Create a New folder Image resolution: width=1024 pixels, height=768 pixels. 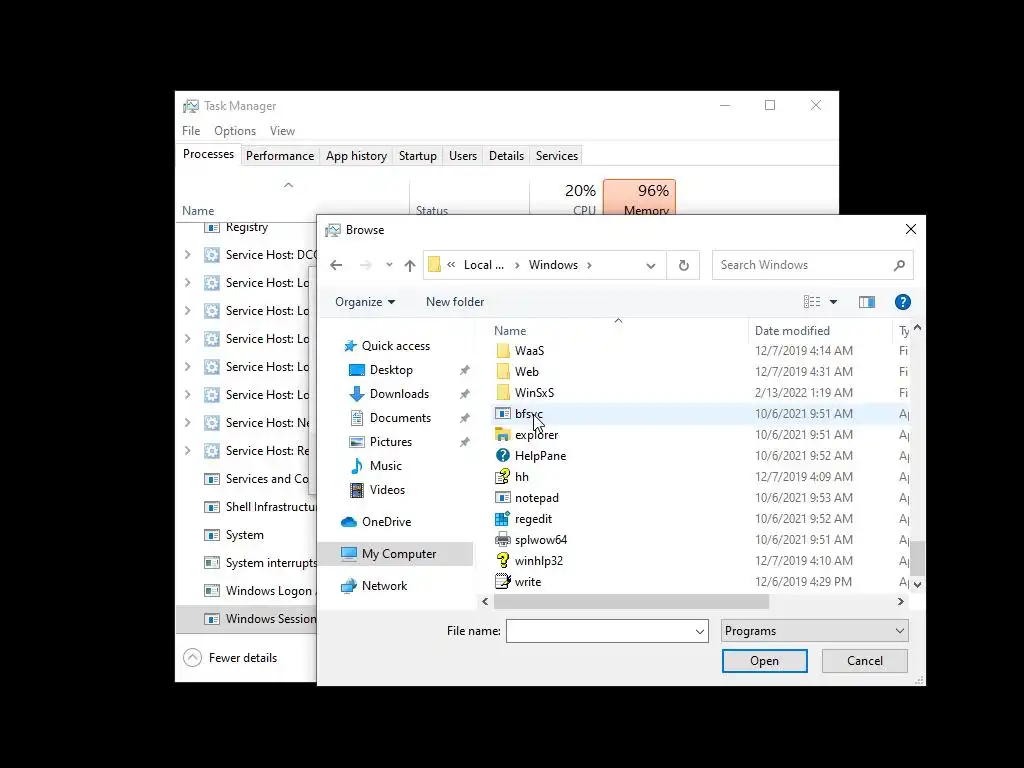(455, 302)
